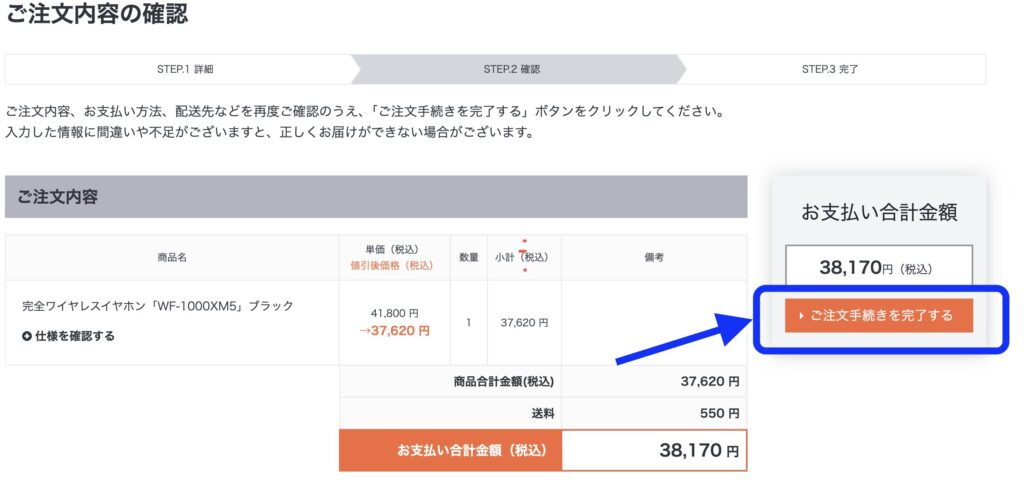Viewport: 1024px width, 492px height.
Task: Select the STEP.3 完了 step
Action: tap(829, 69)
